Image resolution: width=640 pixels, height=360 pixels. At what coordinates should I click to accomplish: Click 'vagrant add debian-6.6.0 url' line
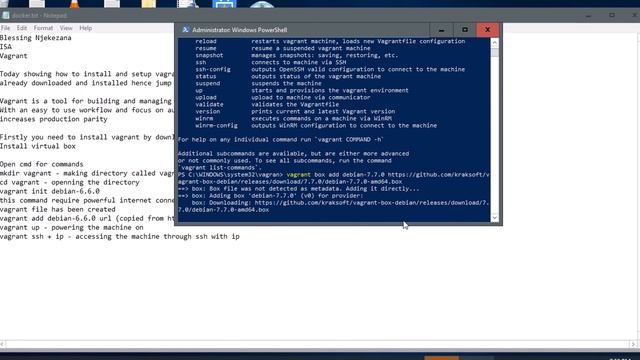pyautogui.click(x=87, y=218)
